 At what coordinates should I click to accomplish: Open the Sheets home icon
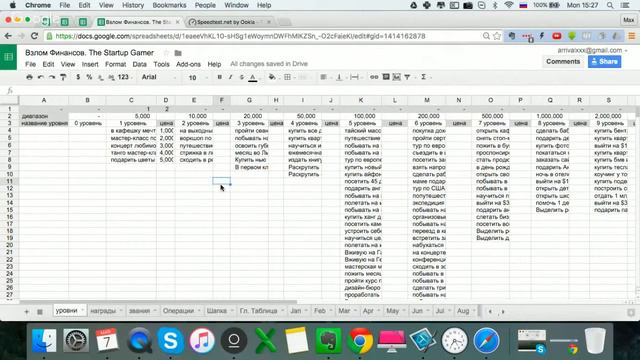(x=9, y=57)
